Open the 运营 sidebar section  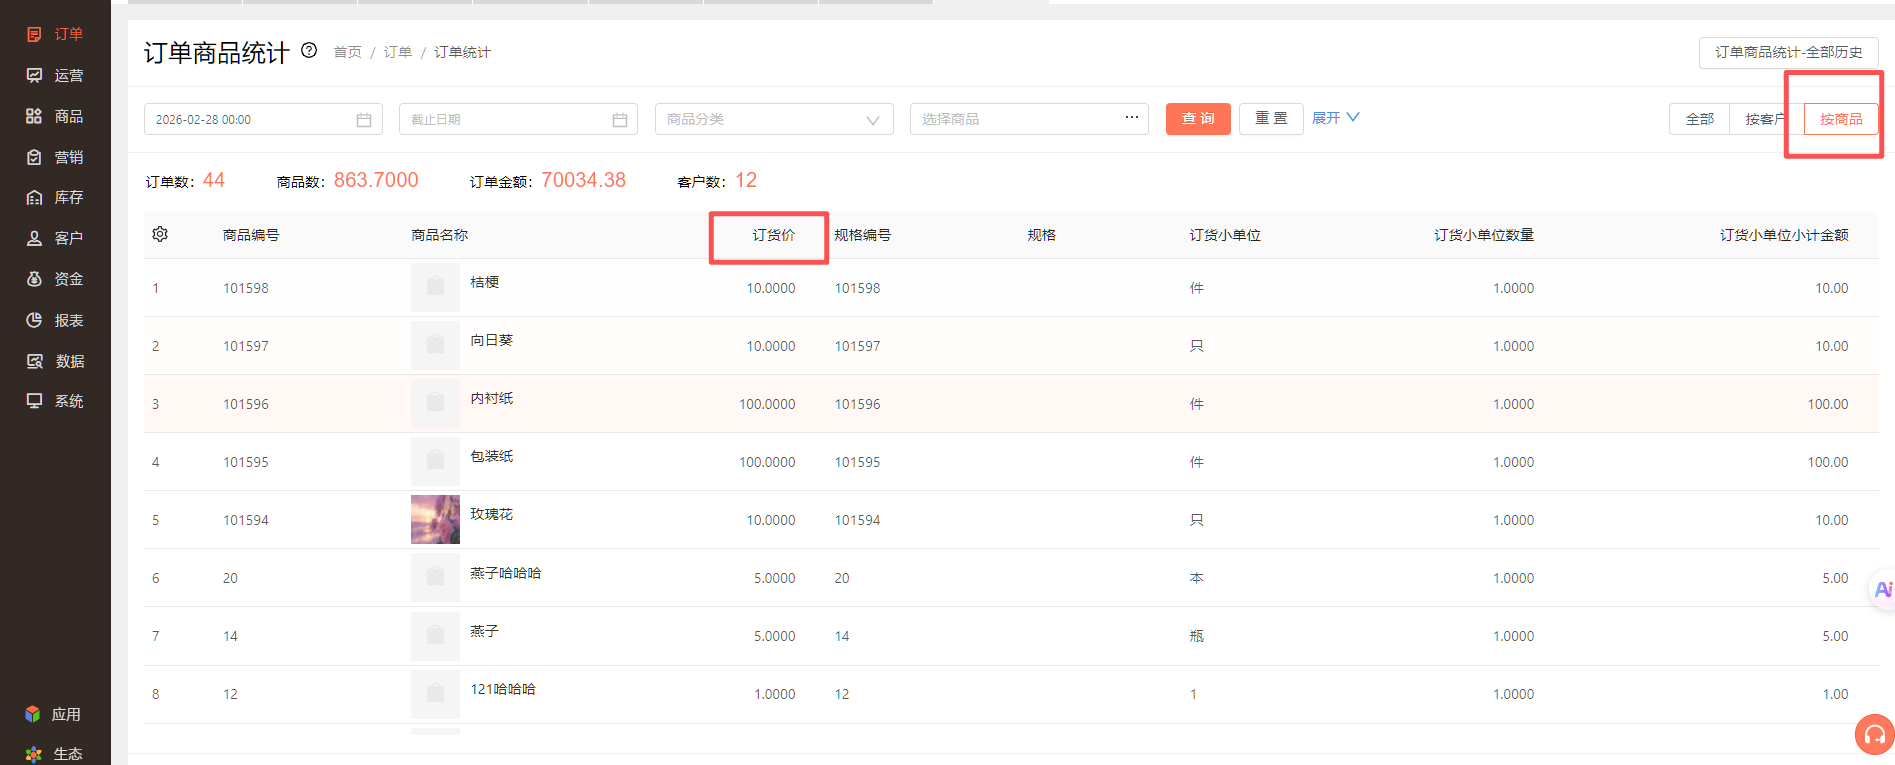[55, 75]
